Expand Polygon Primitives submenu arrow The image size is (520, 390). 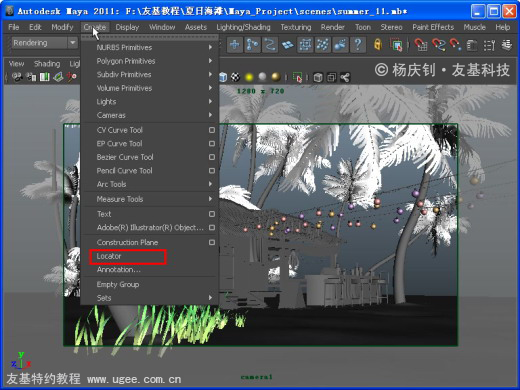pyautogui.click(x=210, y=61)
